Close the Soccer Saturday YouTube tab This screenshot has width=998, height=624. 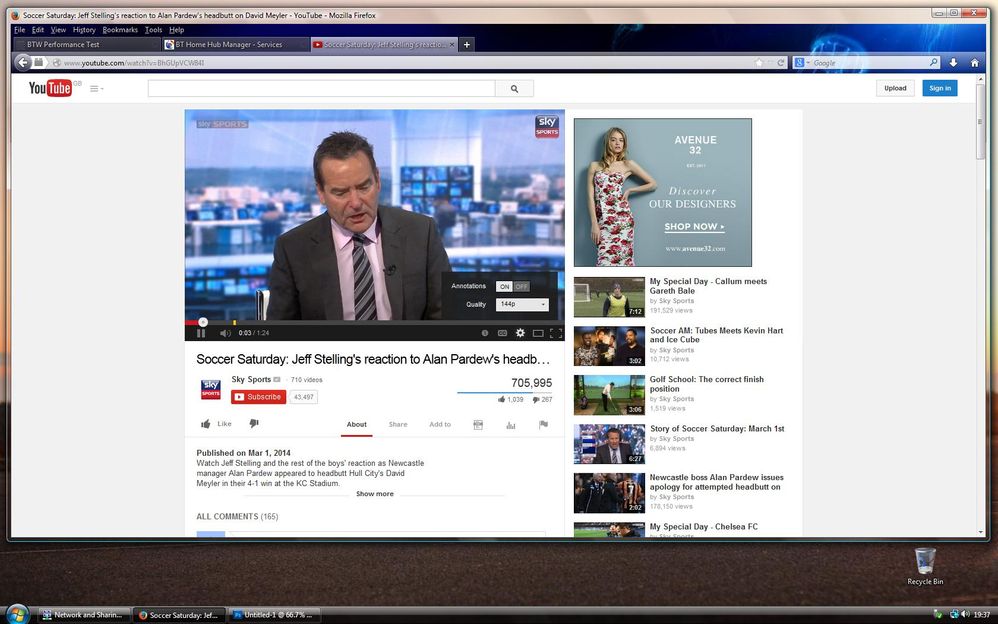[452, 45]
